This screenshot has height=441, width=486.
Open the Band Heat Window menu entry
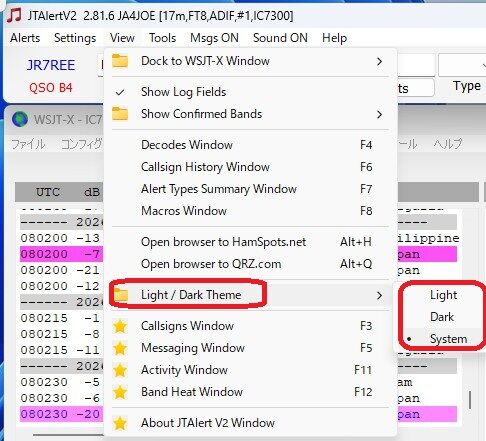coord(250,392)
